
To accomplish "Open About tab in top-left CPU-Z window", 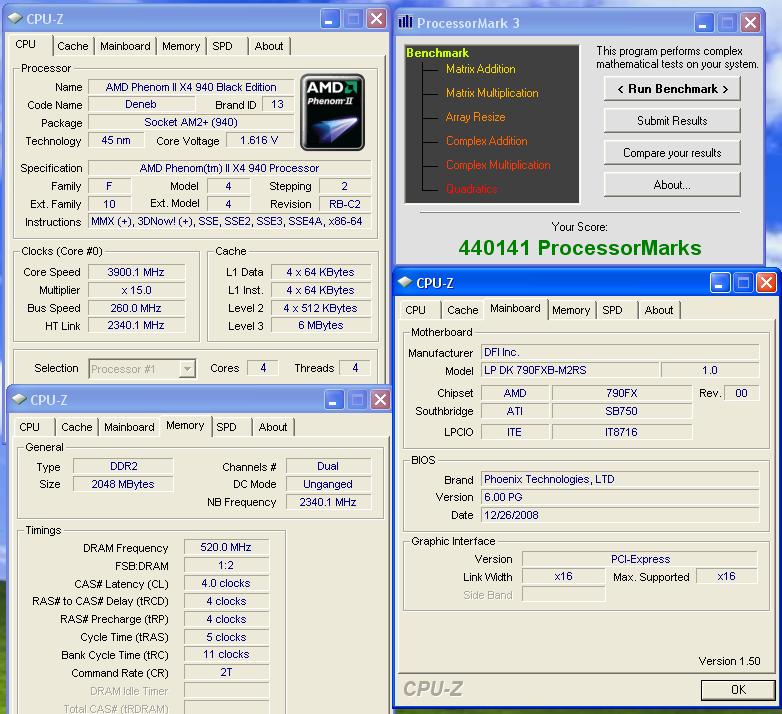I will coord(269,46).
